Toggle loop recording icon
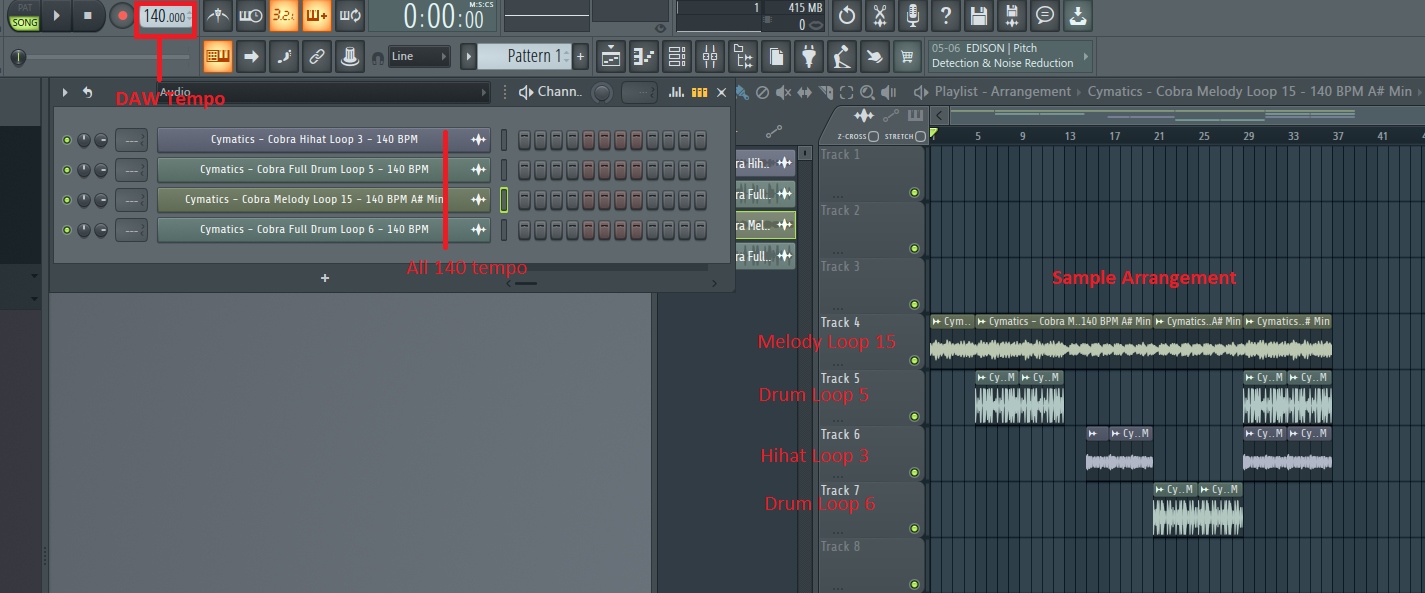Image resolution: width=1425 pixels, height=593 pixels. click(x=349, y=16)
